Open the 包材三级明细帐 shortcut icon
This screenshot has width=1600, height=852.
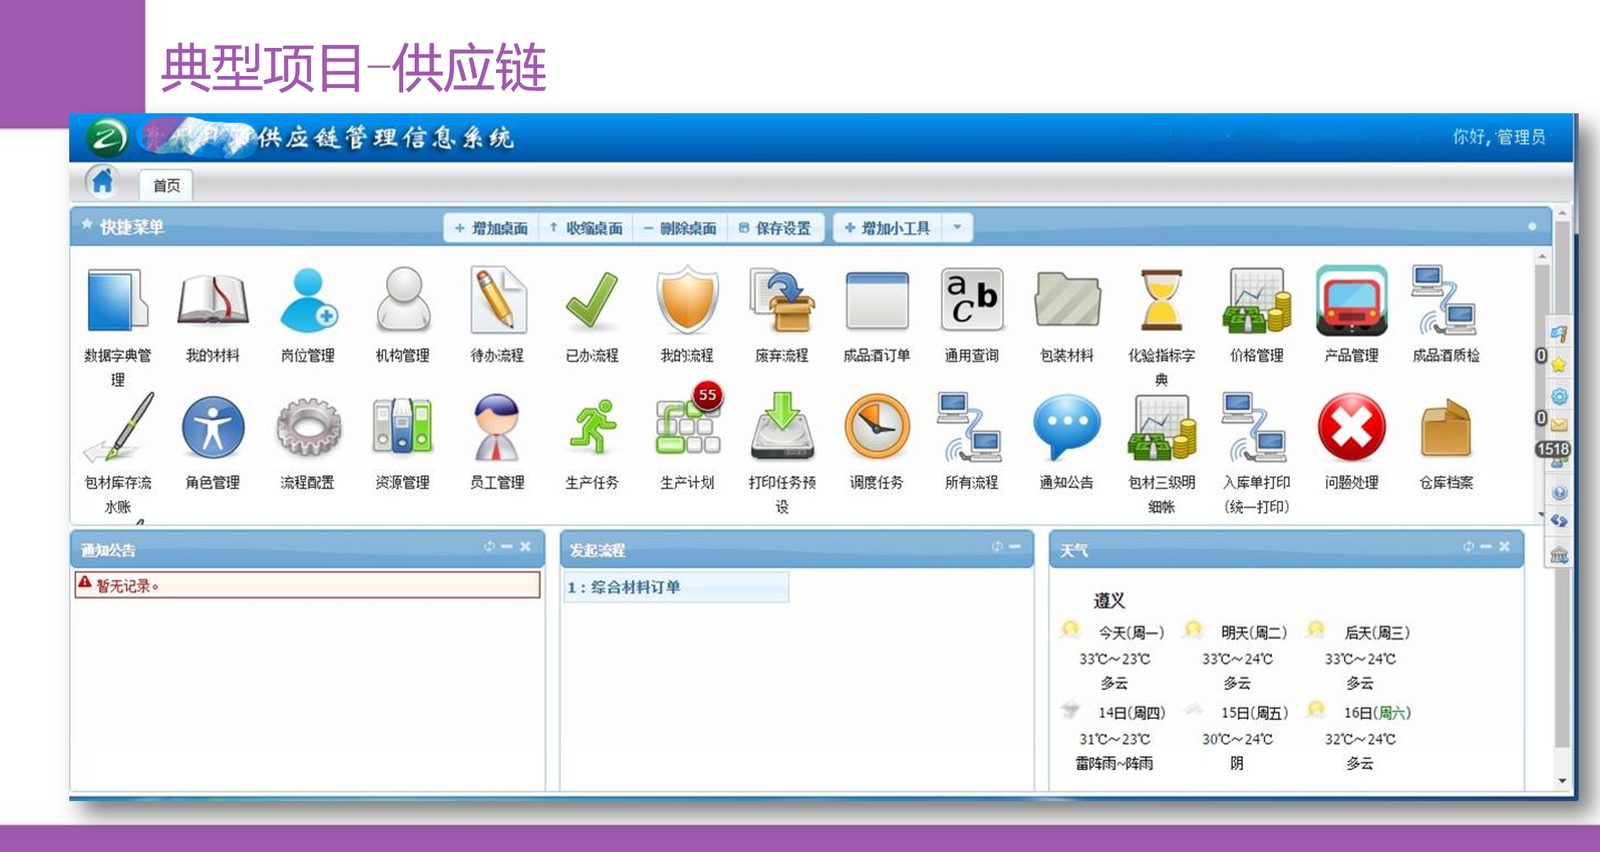pyautogui.click(x=1162, y=427)
